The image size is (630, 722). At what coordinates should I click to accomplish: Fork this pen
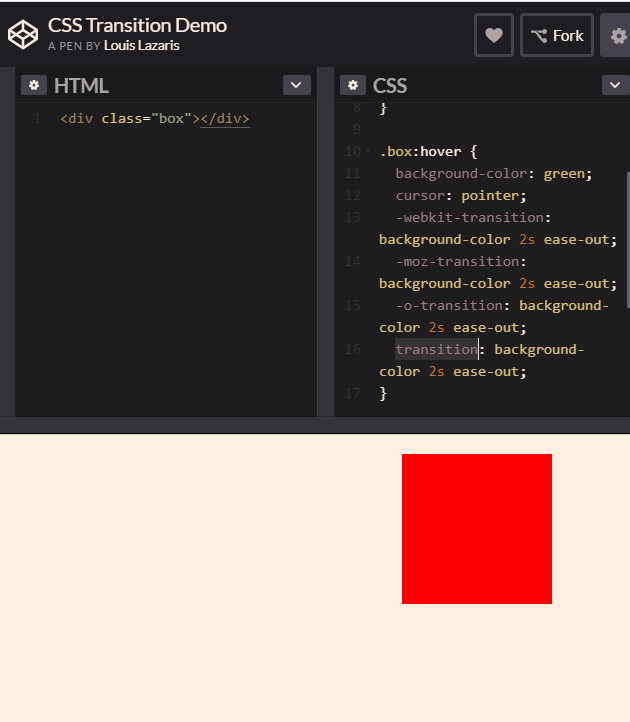coord(557,35)
